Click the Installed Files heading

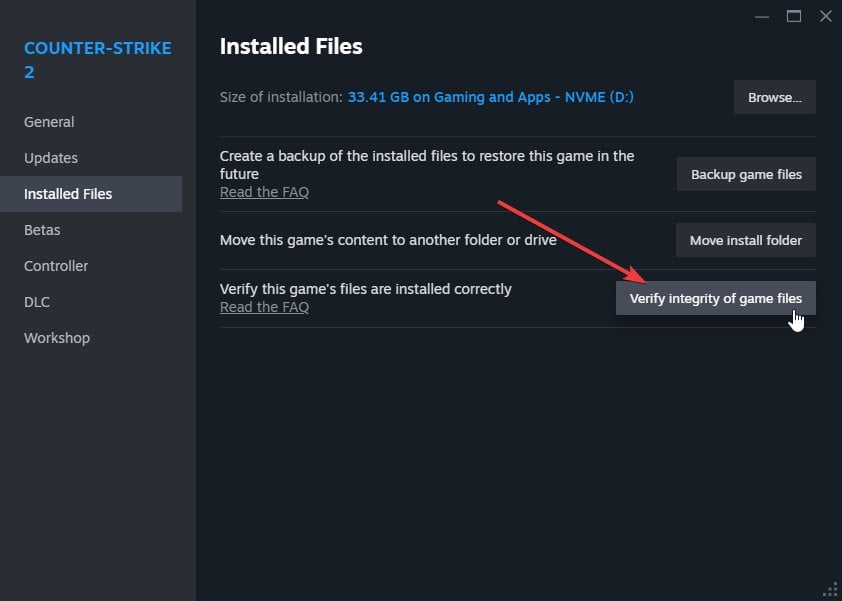click(291, 46)
